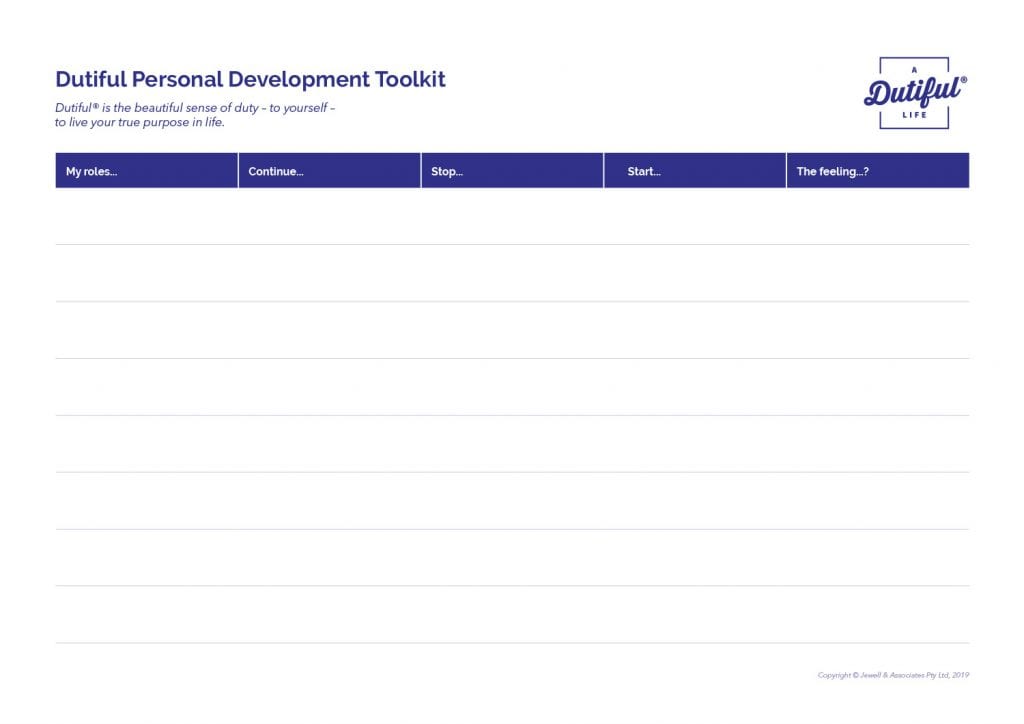Click the 'Start...' column header

coord(696,171)
